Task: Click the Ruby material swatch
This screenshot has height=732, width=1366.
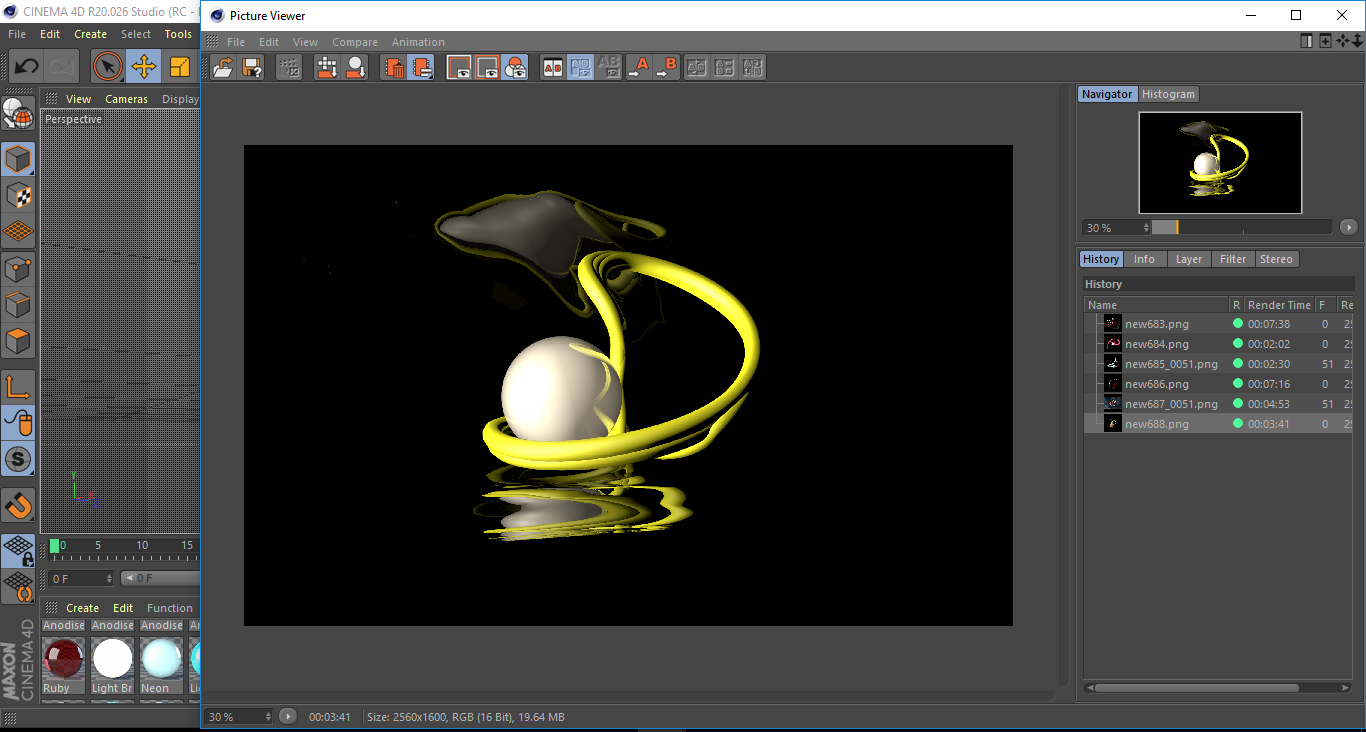Action: click(63, 659)
